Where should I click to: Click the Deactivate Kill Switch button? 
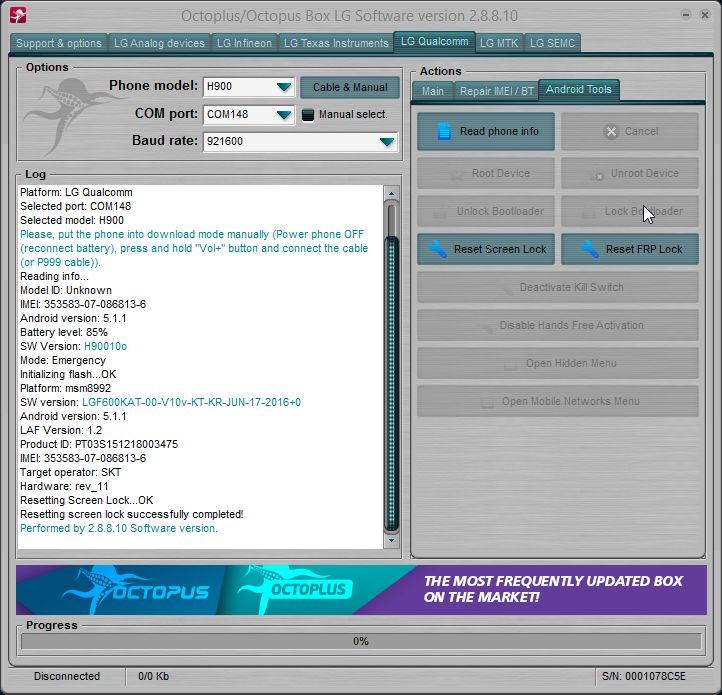tap(558, 287)
